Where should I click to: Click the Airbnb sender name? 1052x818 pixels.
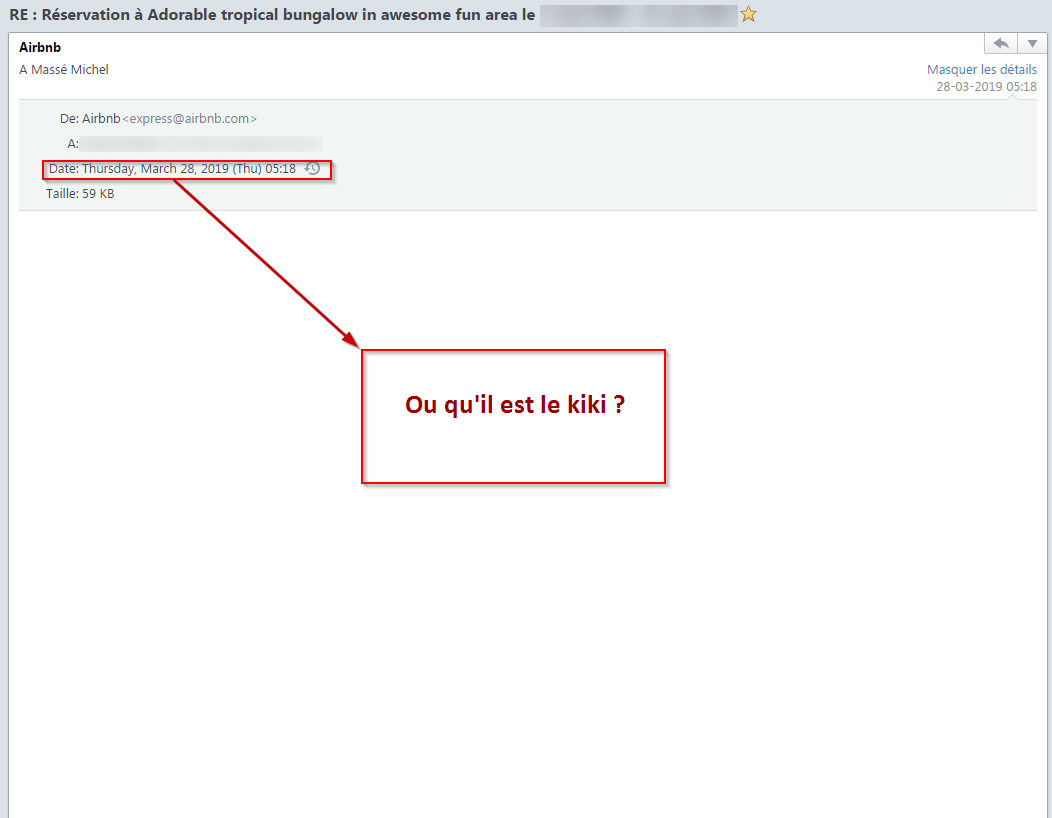(40, 47)
